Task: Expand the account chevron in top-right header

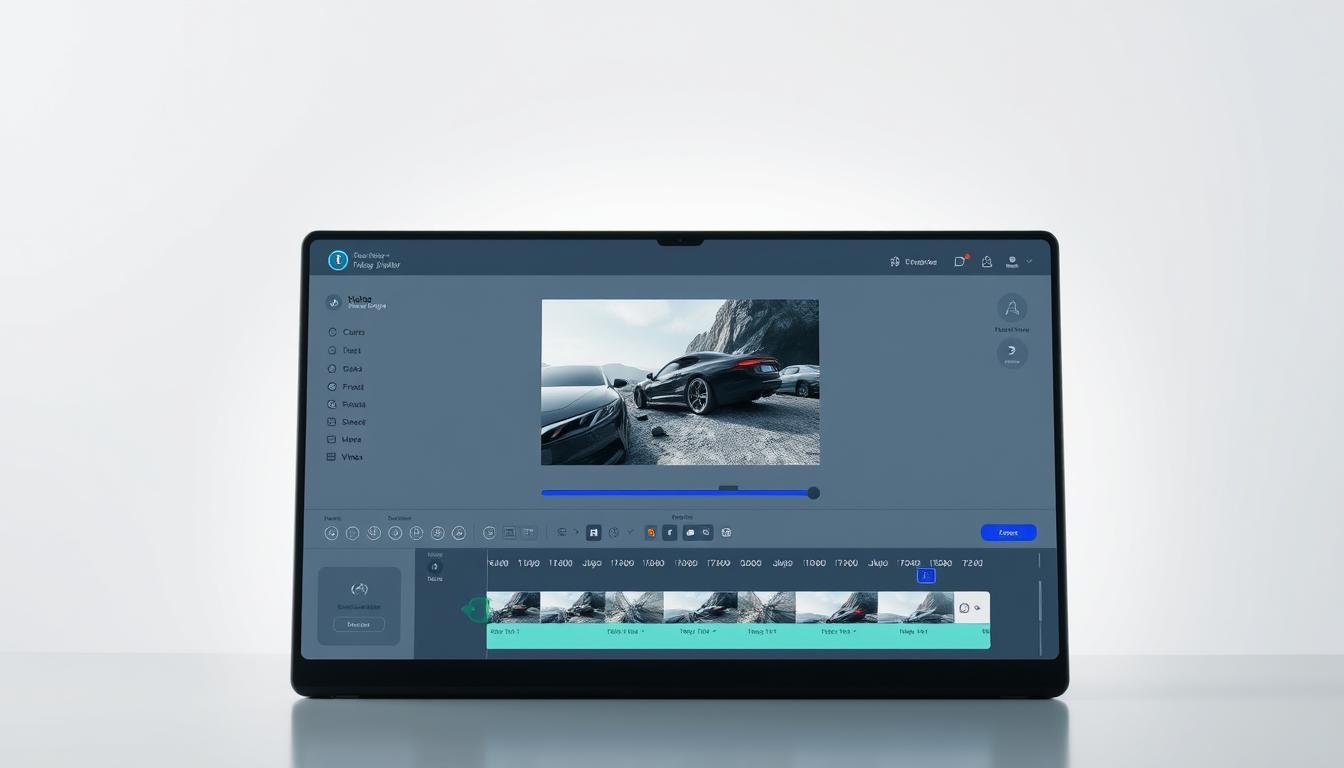Action: [1029, 261]
